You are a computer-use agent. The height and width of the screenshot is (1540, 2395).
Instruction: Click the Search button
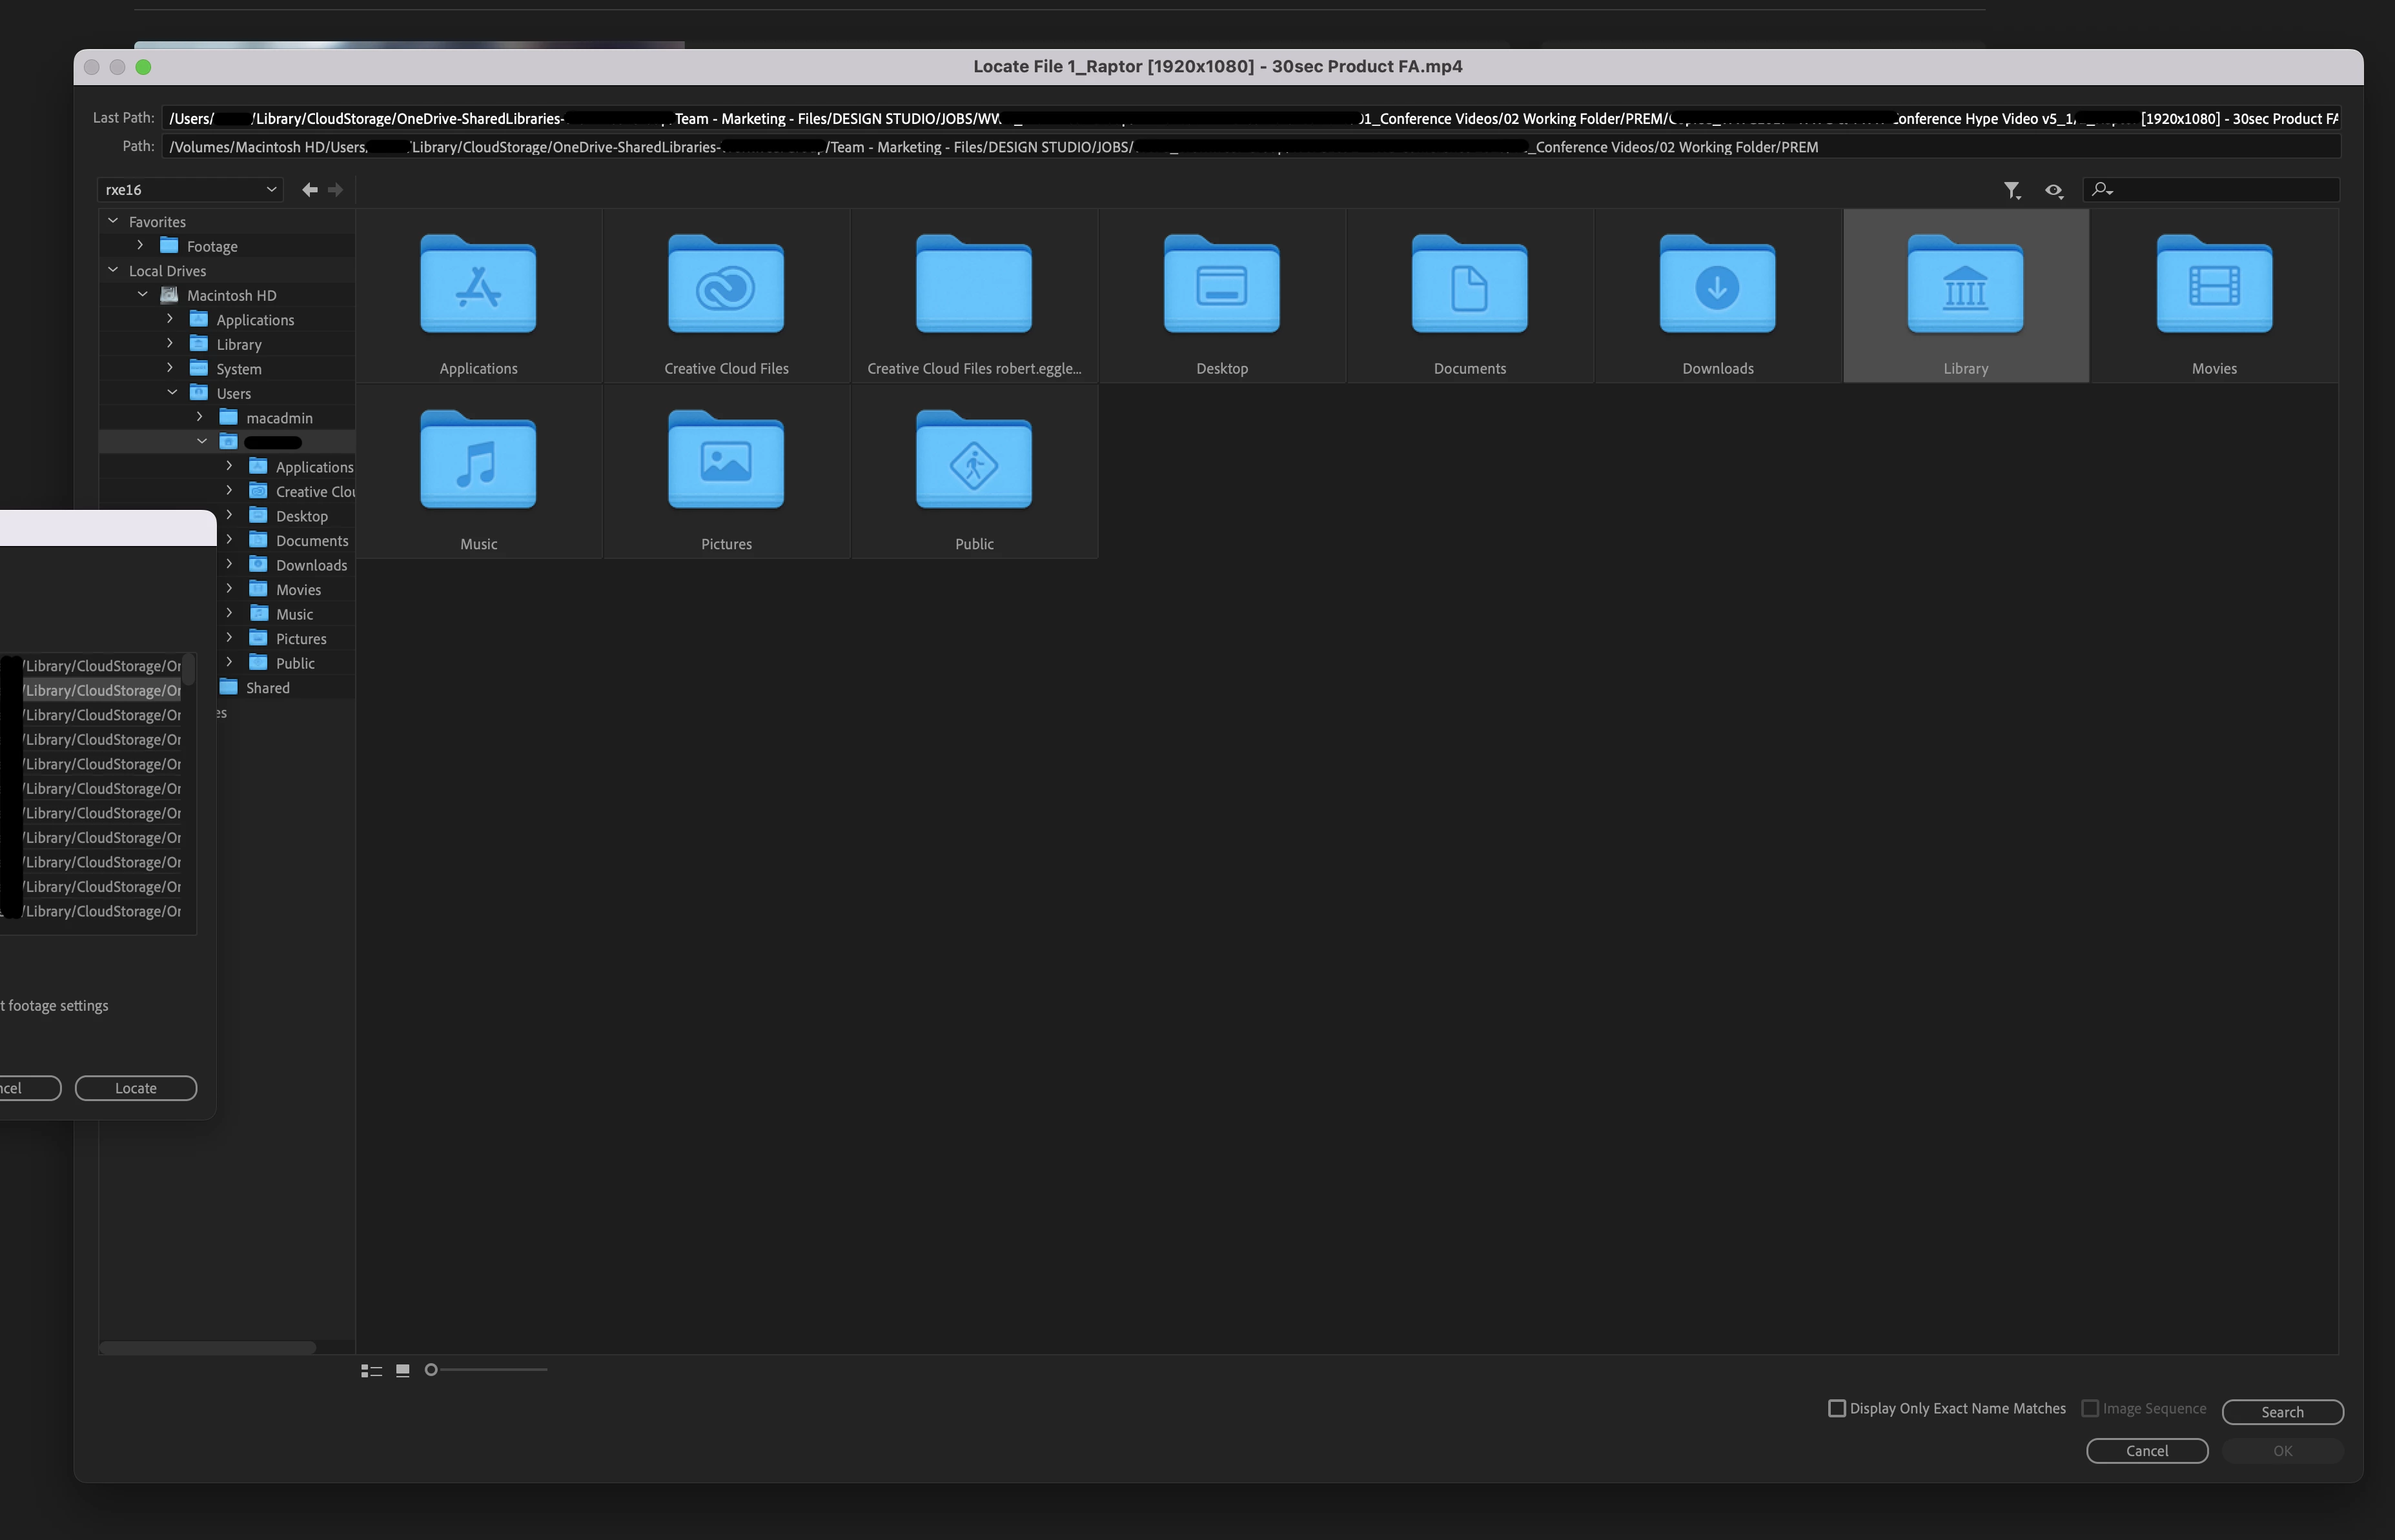point(2282,1412)
